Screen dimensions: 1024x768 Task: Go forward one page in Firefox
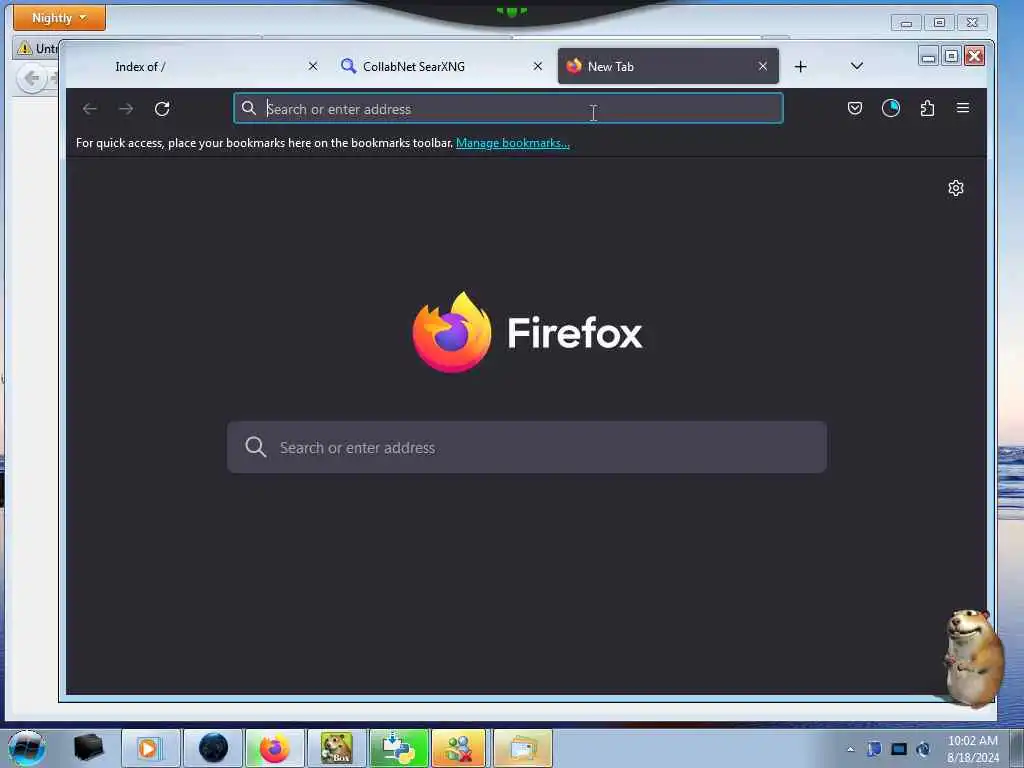(x=126, y=109)
